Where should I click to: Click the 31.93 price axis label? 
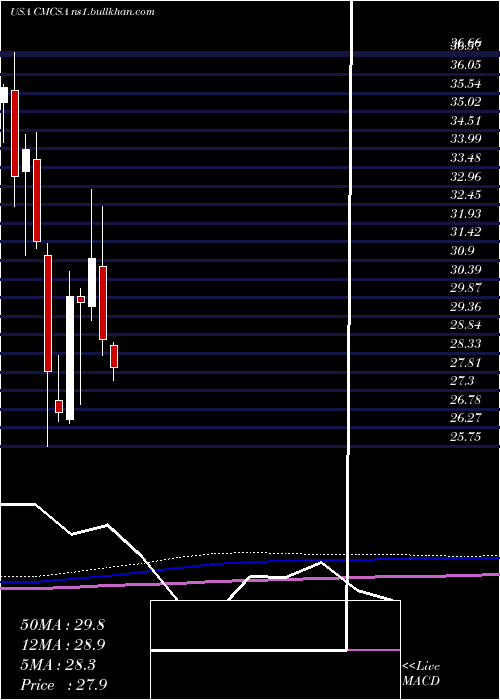pos(466,214)
